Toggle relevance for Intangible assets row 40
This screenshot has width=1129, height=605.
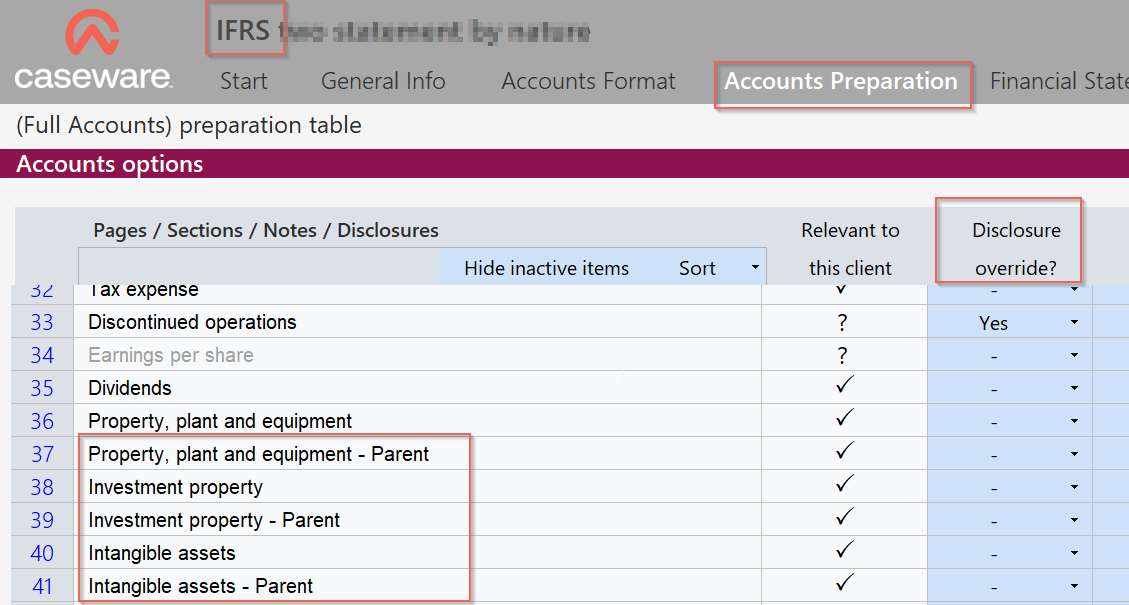coord(845,551)
